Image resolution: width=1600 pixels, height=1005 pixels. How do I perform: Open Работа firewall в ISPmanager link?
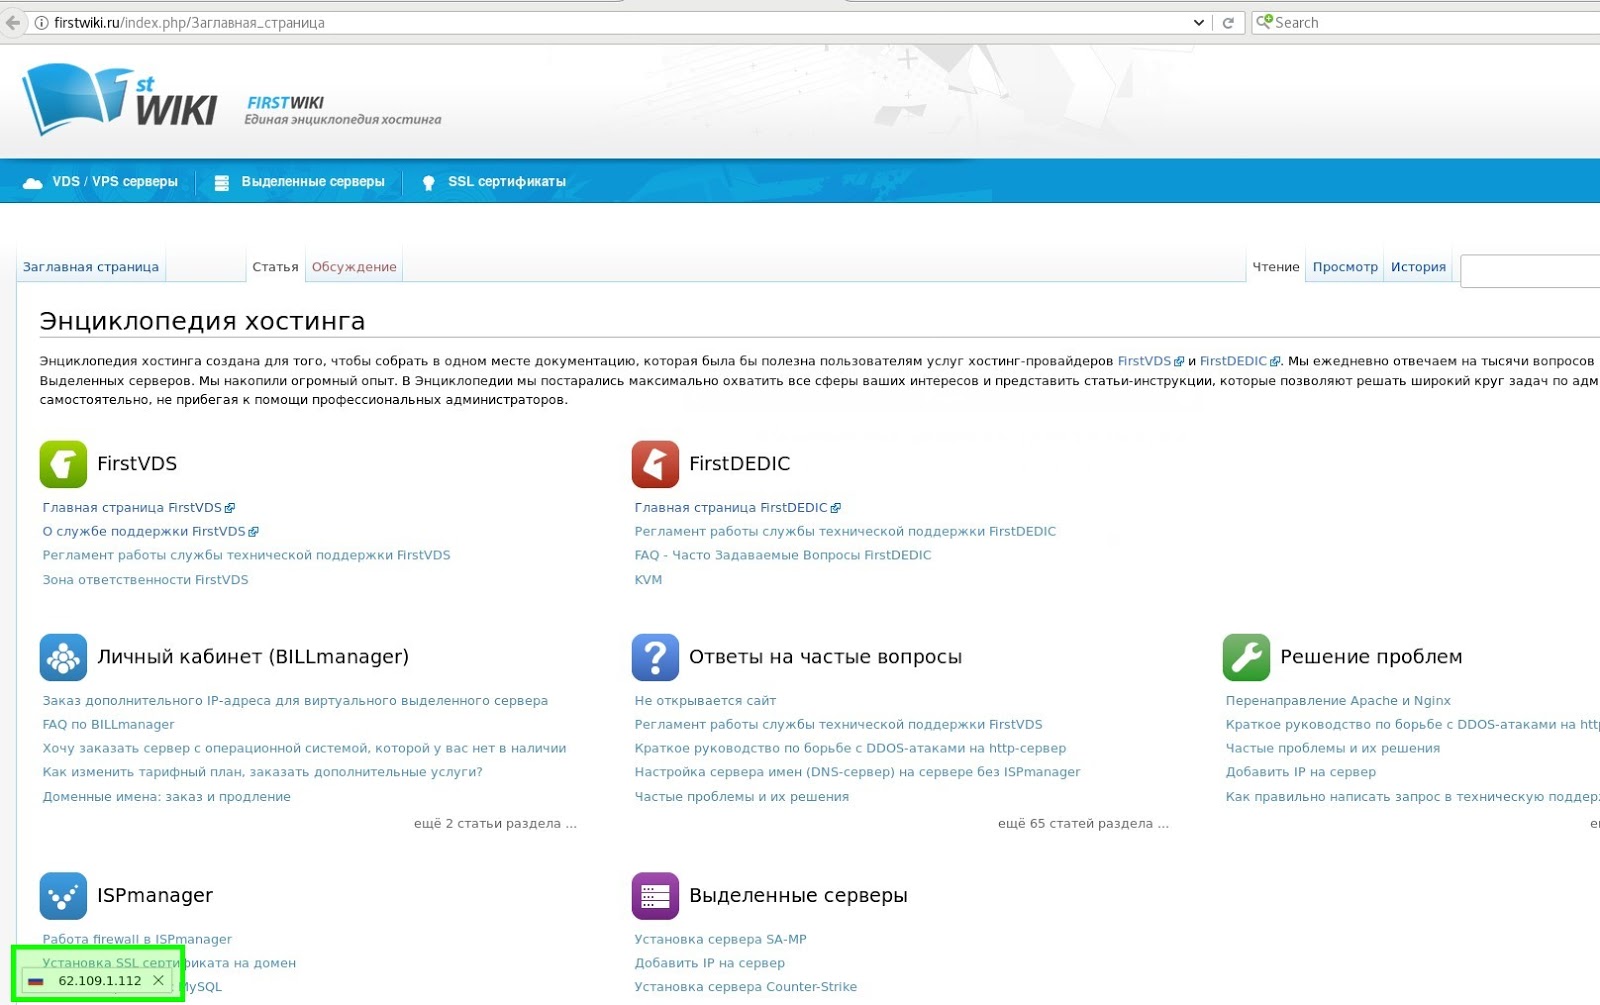[137, 940]
